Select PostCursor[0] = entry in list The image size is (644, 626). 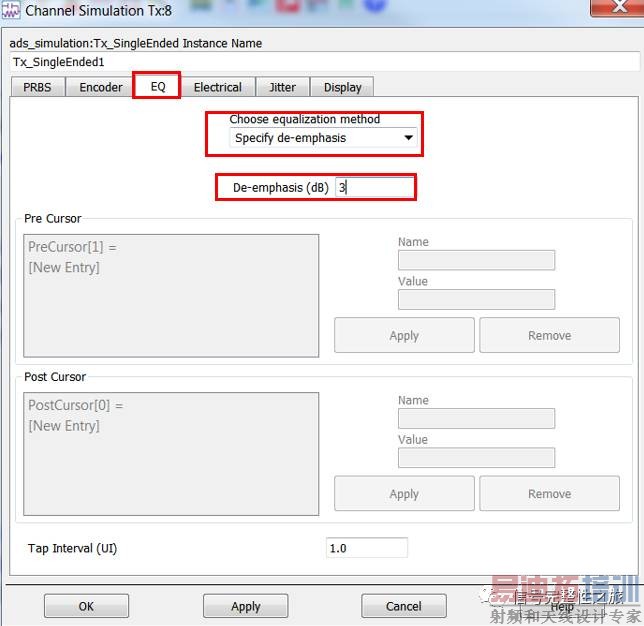(x=76, y=405)
